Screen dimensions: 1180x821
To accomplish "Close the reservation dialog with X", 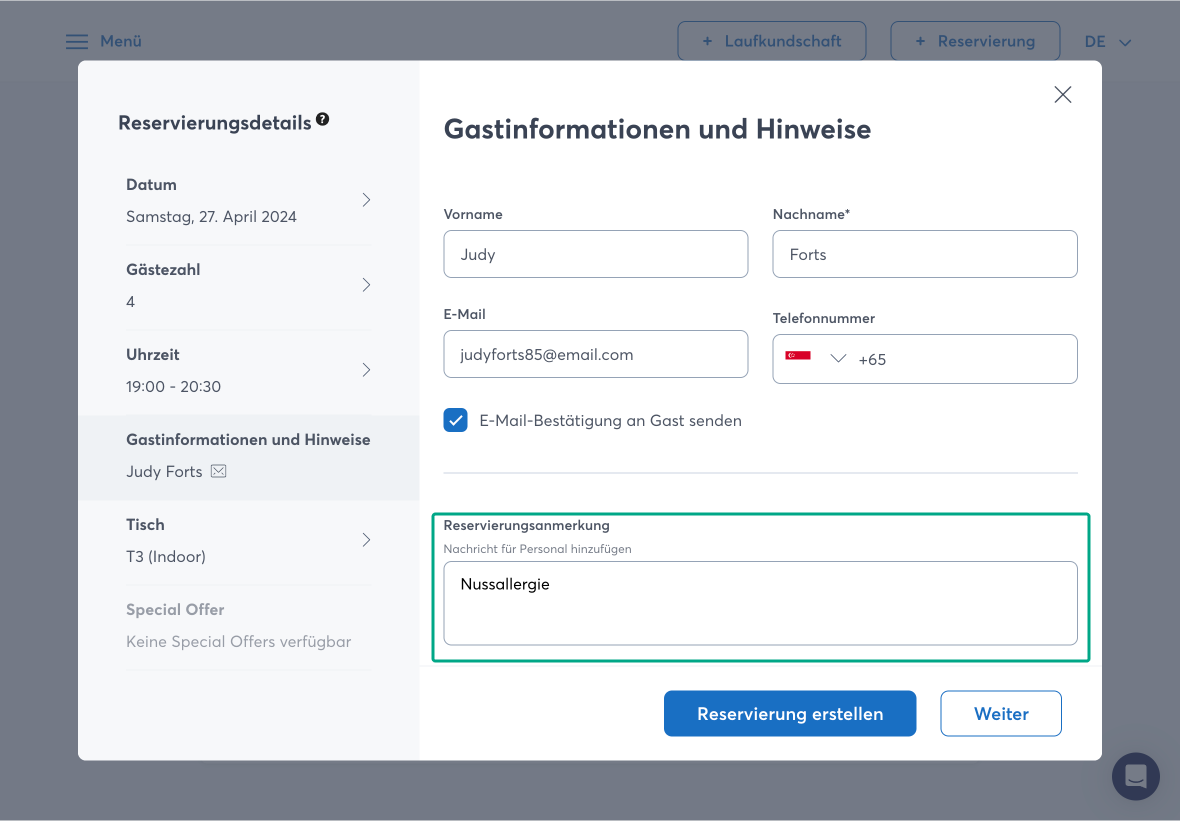I will click(1062, 95).
